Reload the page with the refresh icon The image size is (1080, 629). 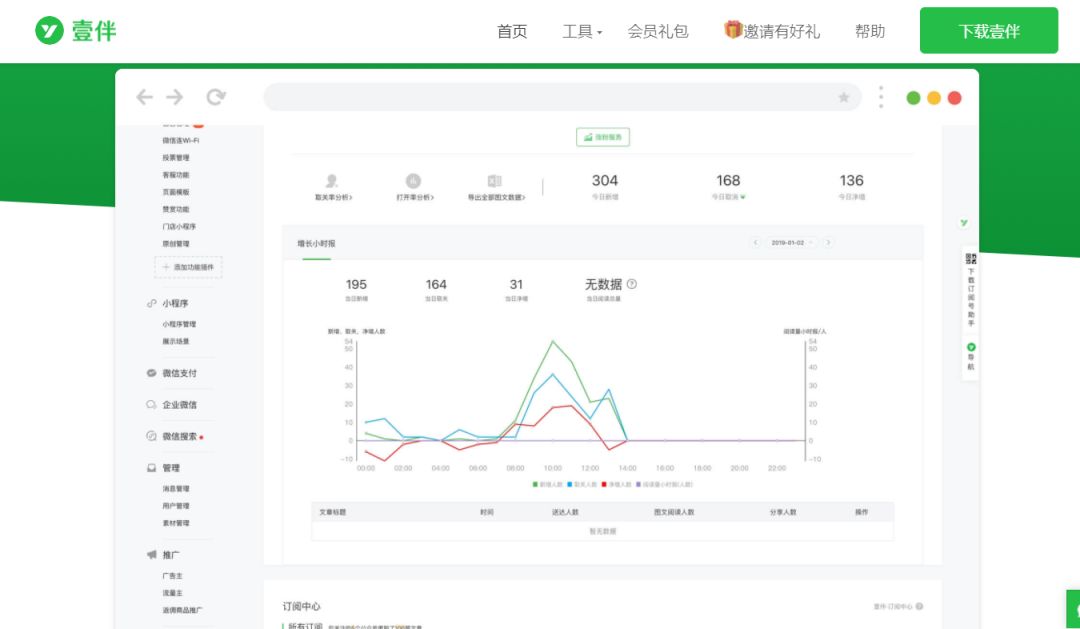215,97
